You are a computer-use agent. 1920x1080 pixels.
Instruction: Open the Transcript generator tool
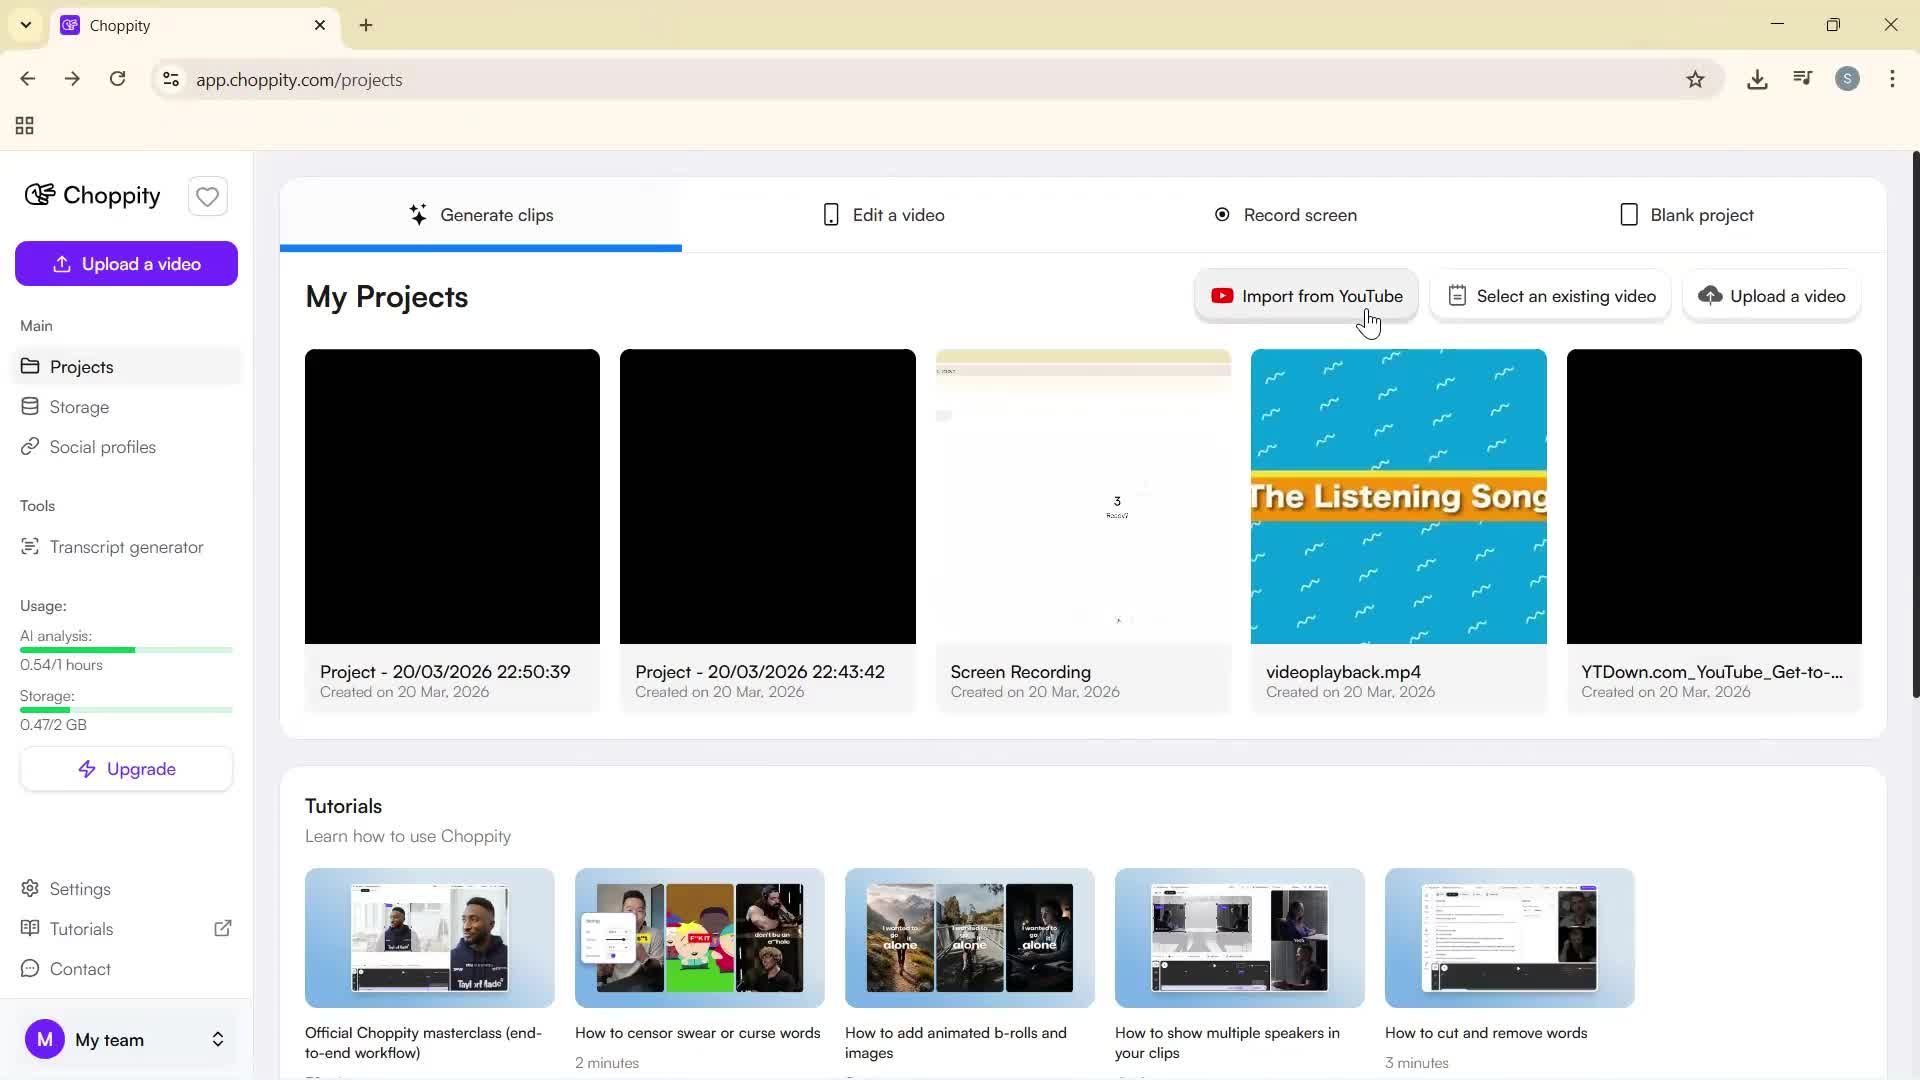(x=125, y=547)
